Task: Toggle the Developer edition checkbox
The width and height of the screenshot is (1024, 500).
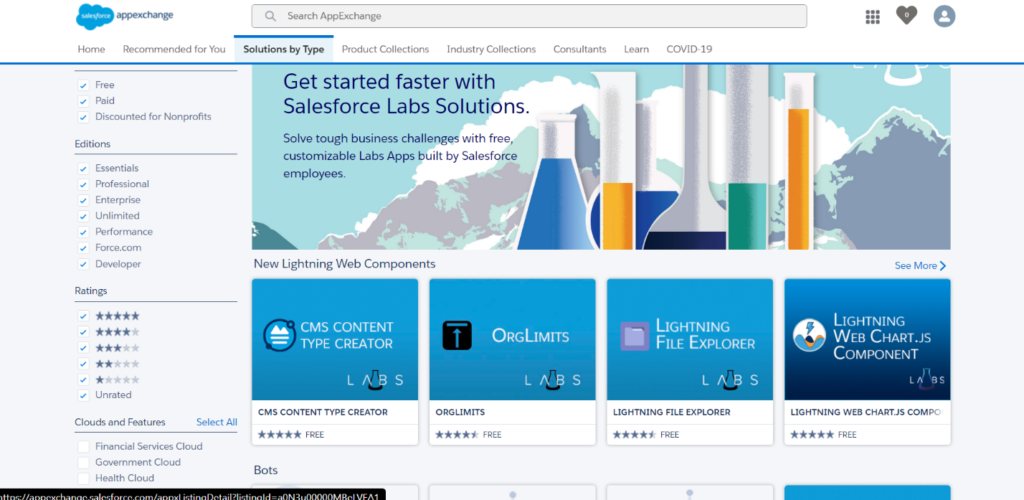Action: coord(83,264)
